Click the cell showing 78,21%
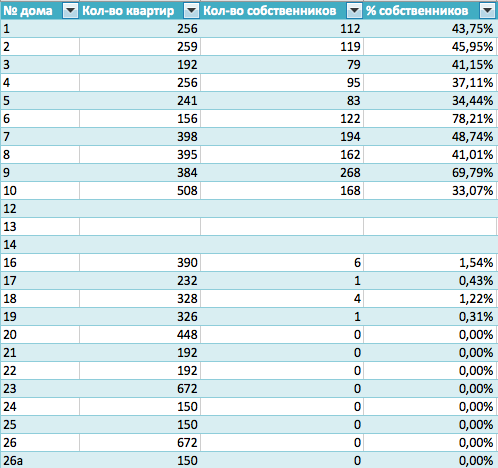Viewport: 498px width, 468px height. pyautogui.click(x=430, y=119)
